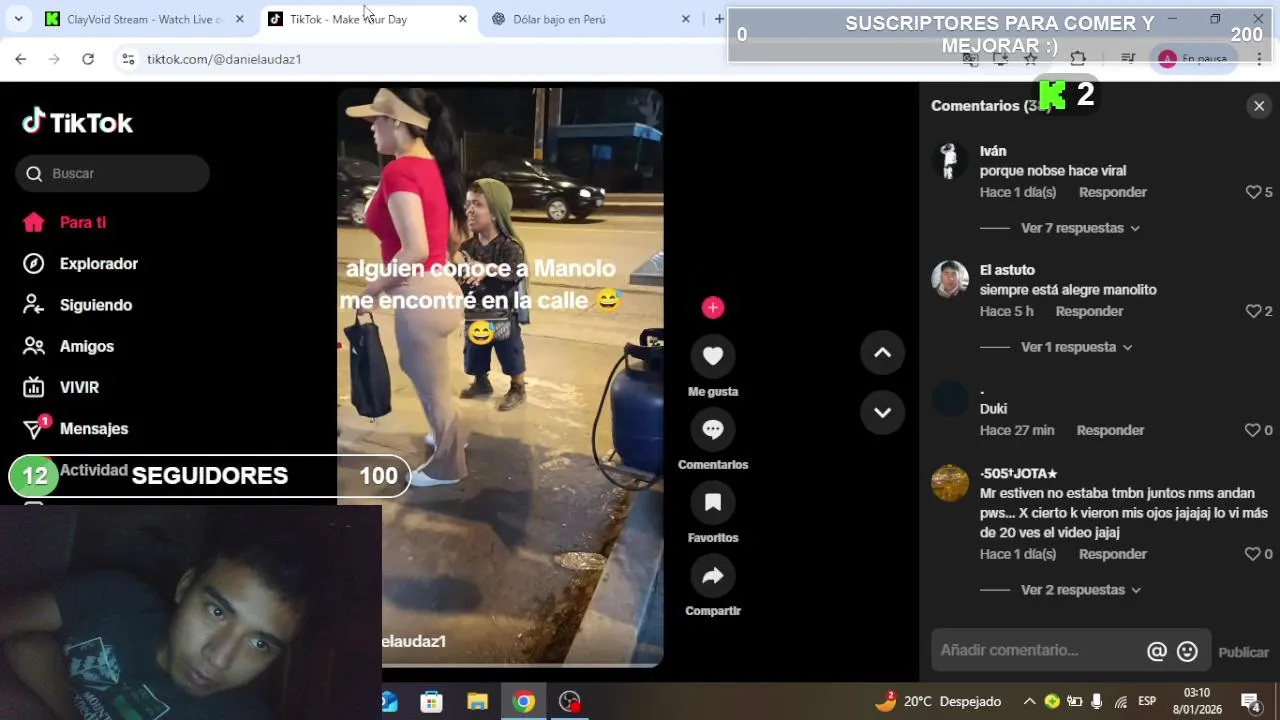Open the En pausa profile menu
1280x720 pixels.
(x=1194, y=59)
